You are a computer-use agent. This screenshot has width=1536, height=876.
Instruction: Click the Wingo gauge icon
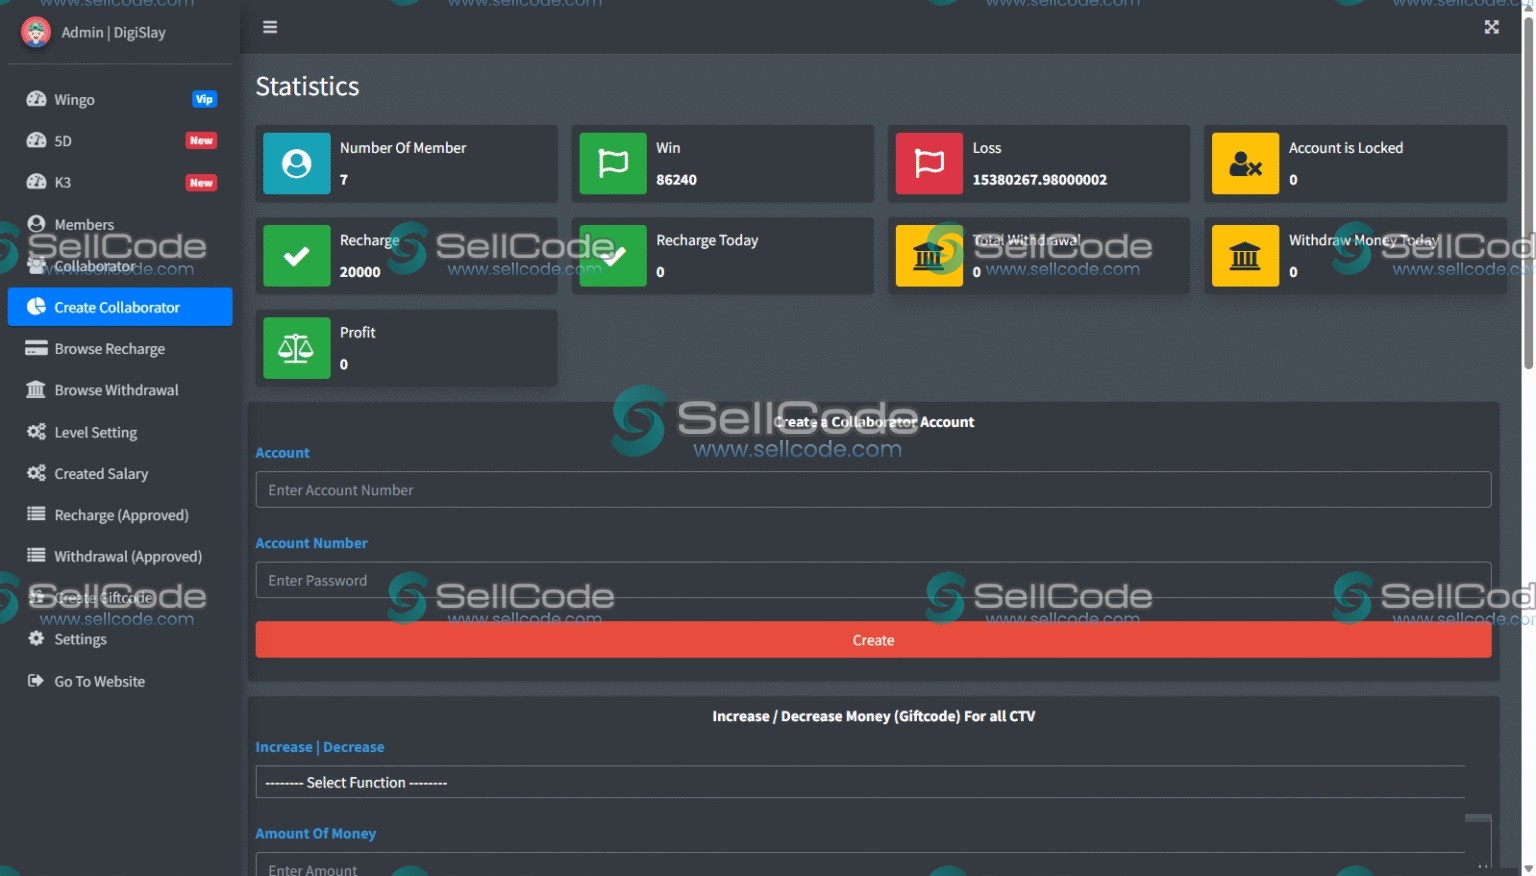36,99
